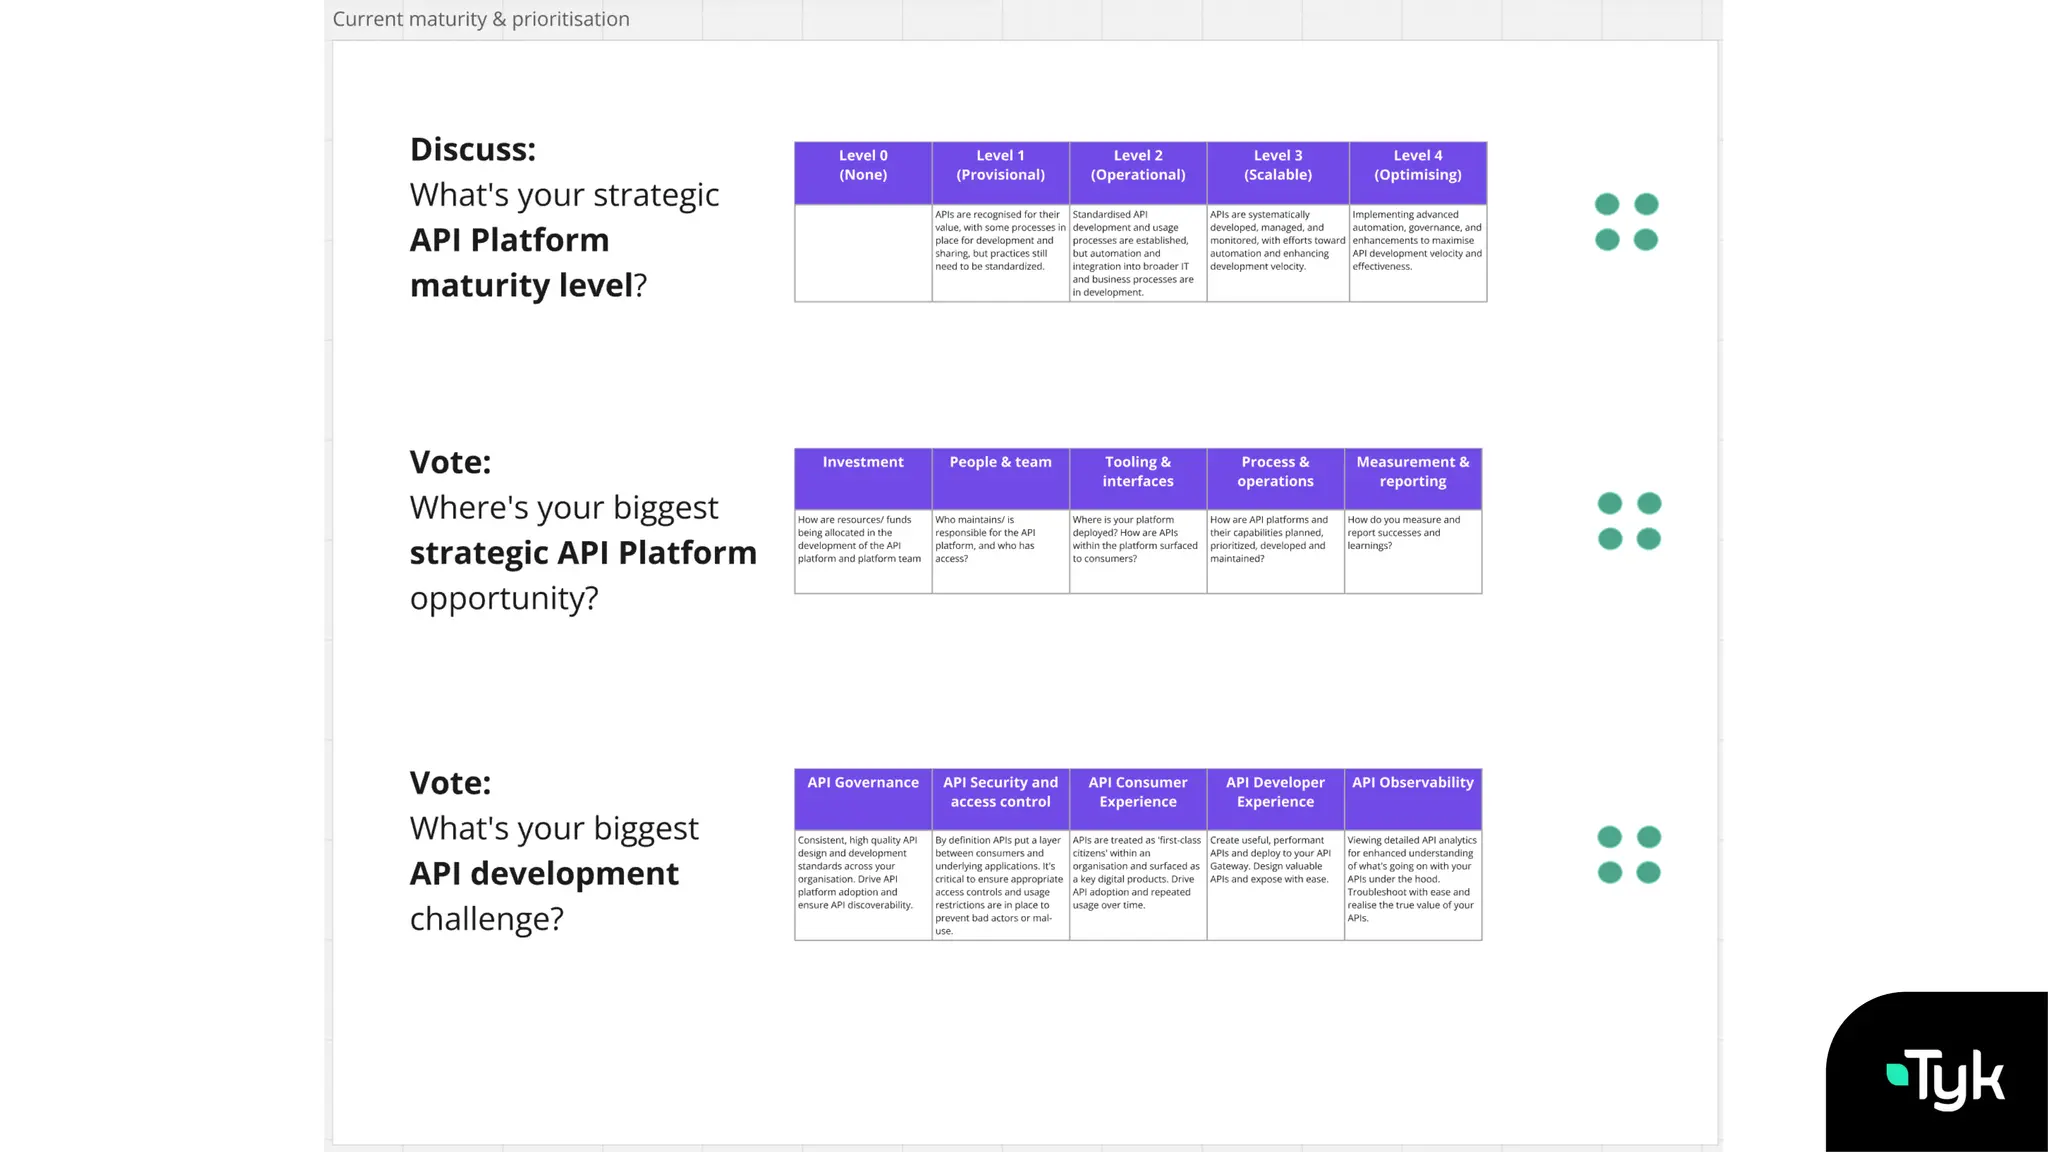Click the empty cell under Level 0
The height and width of the screenshot is (1152, 2048).
tap(863, 253)
